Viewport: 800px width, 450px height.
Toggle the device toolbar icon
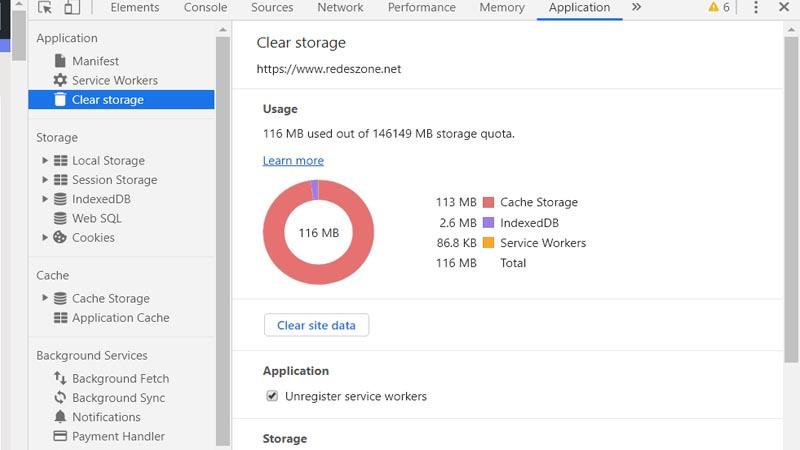point(71,8)
